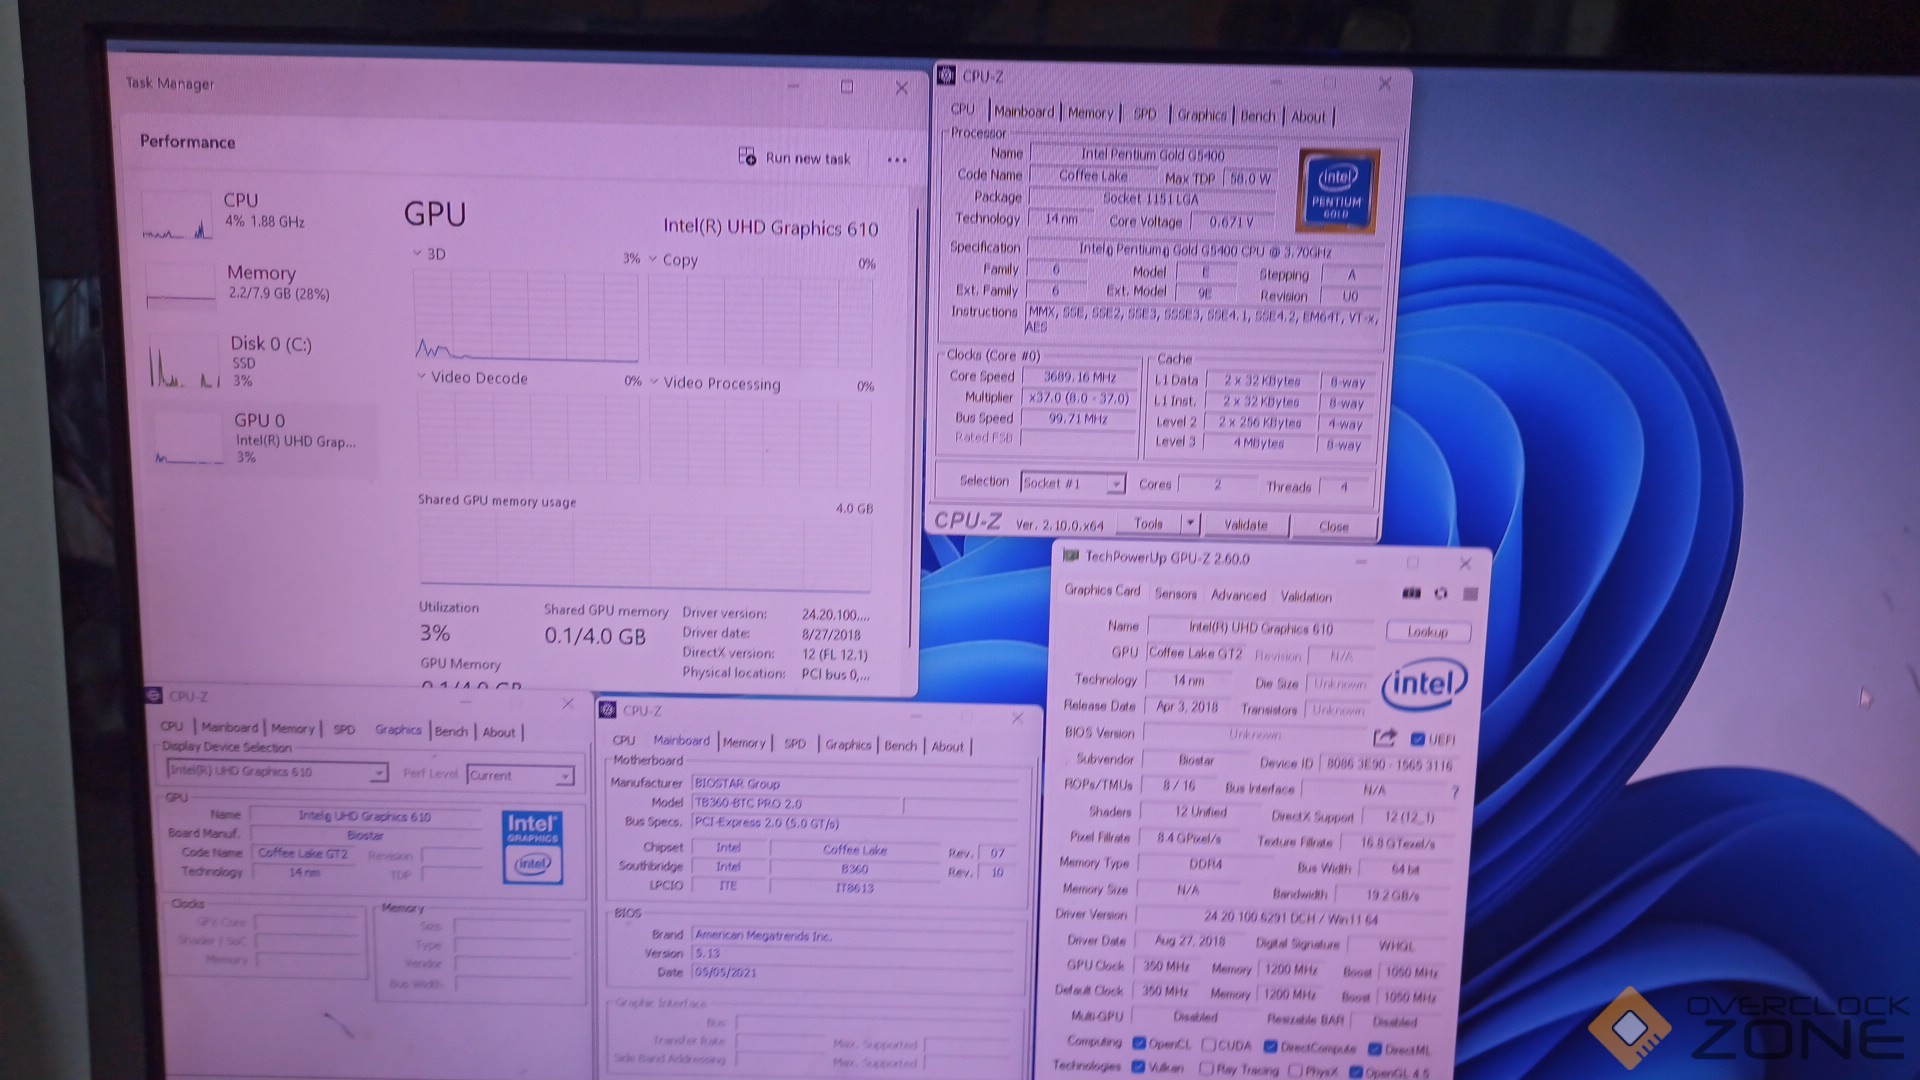Click the Validate button in CPU-Z
This screenshot has width=1920, height=1080.
click(1245, 525)
